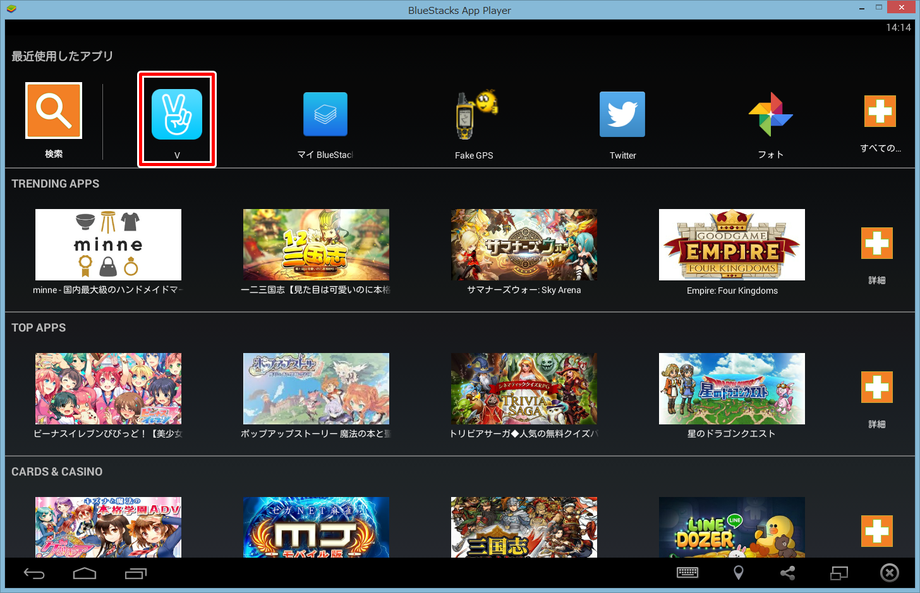Image resolution: width=920 pixels, height=593 pixels.
Task: Toggle the keyboard icon in bottom bar
Action: click(687, 573)
